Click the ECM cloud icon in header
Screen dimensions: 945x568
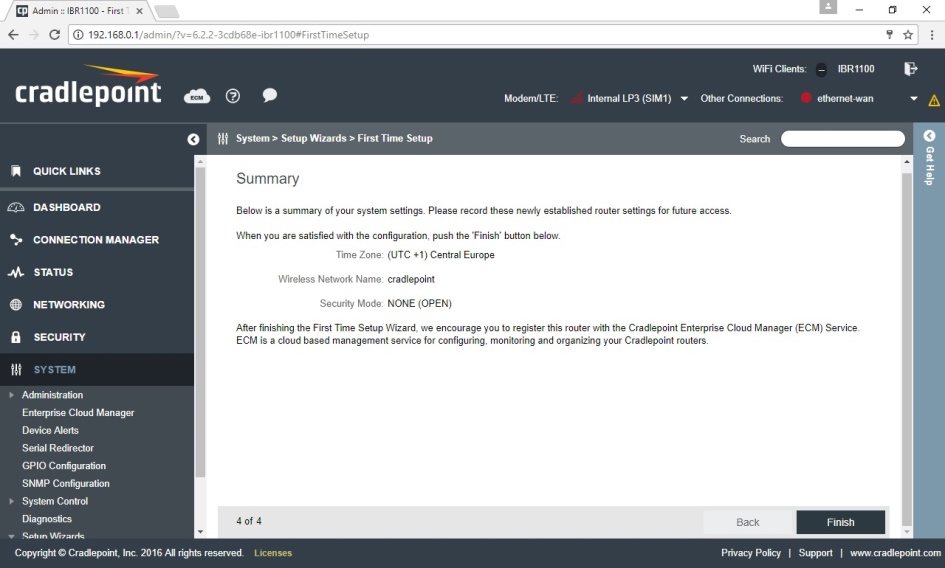tap(198, 97)
